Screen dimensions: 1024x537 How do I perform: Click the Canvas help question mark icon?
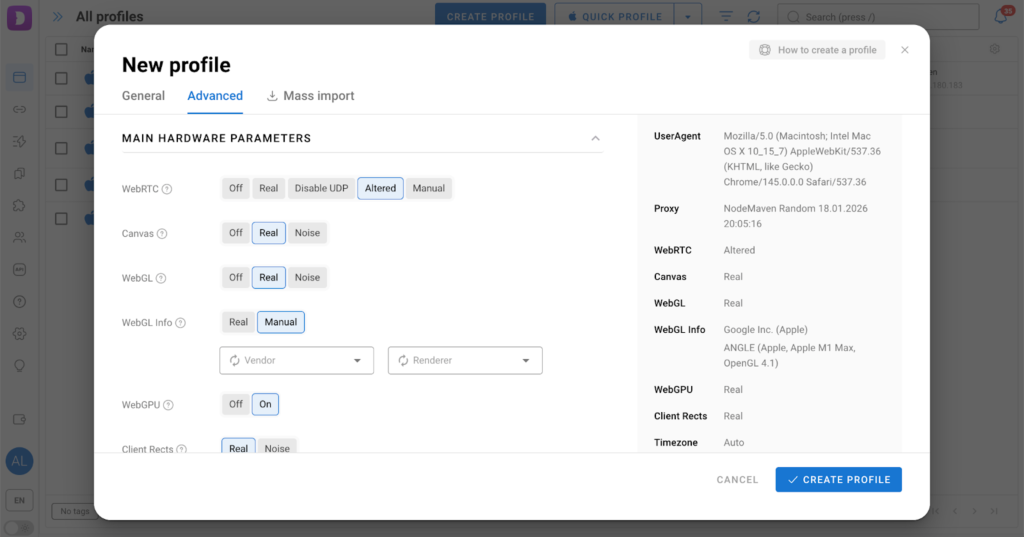[162, 234]
